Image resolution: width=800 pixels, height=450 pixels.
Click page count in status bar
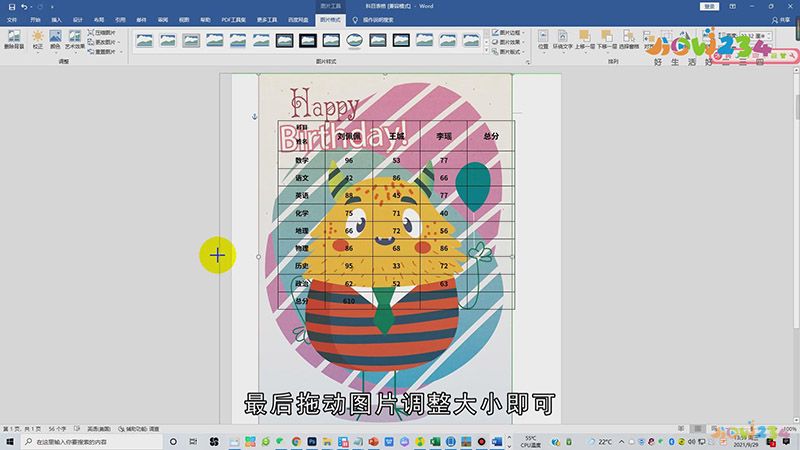pyautogui.click(x=22, y=429)
